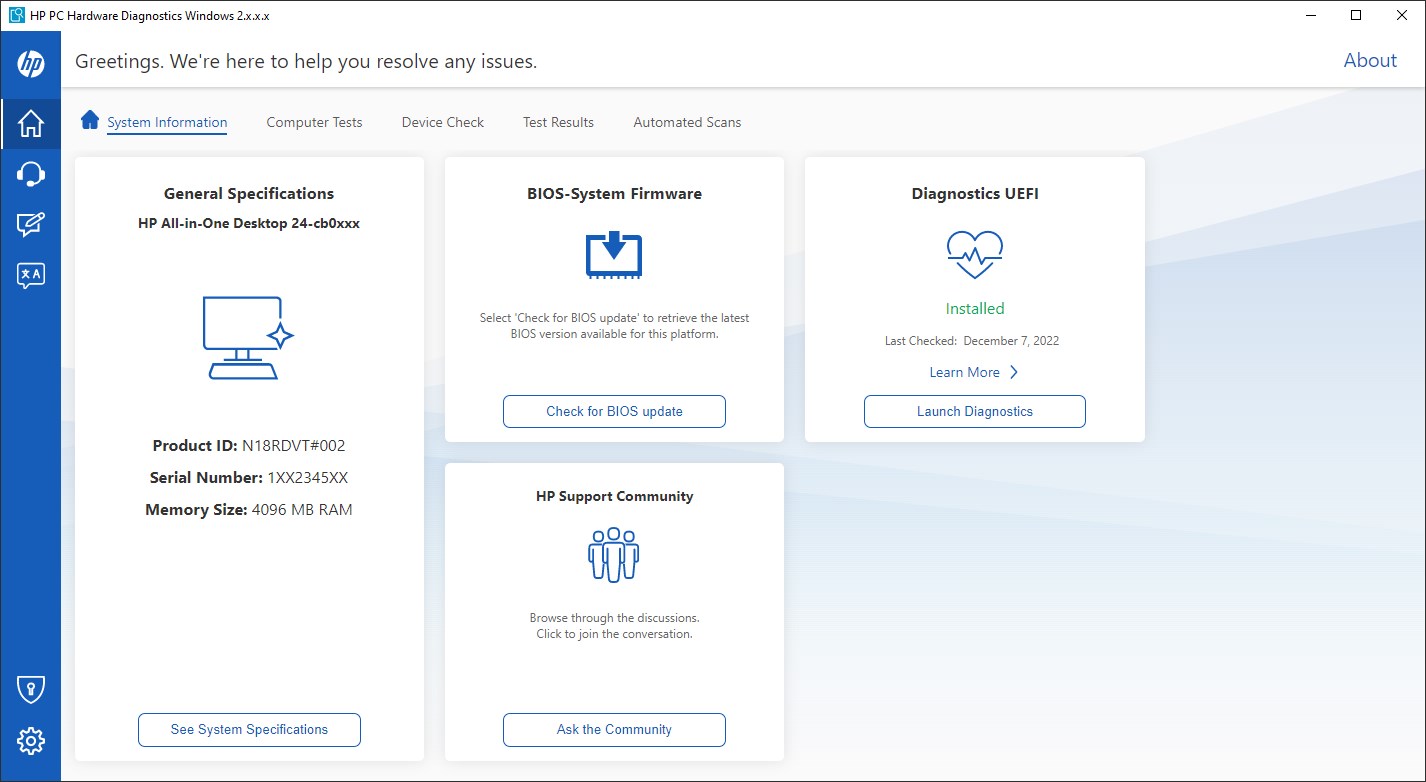Select the Diagnostics UEFI heartbeat icon
The width and height of the screenshot is (1426, 782).
[974, 255]
